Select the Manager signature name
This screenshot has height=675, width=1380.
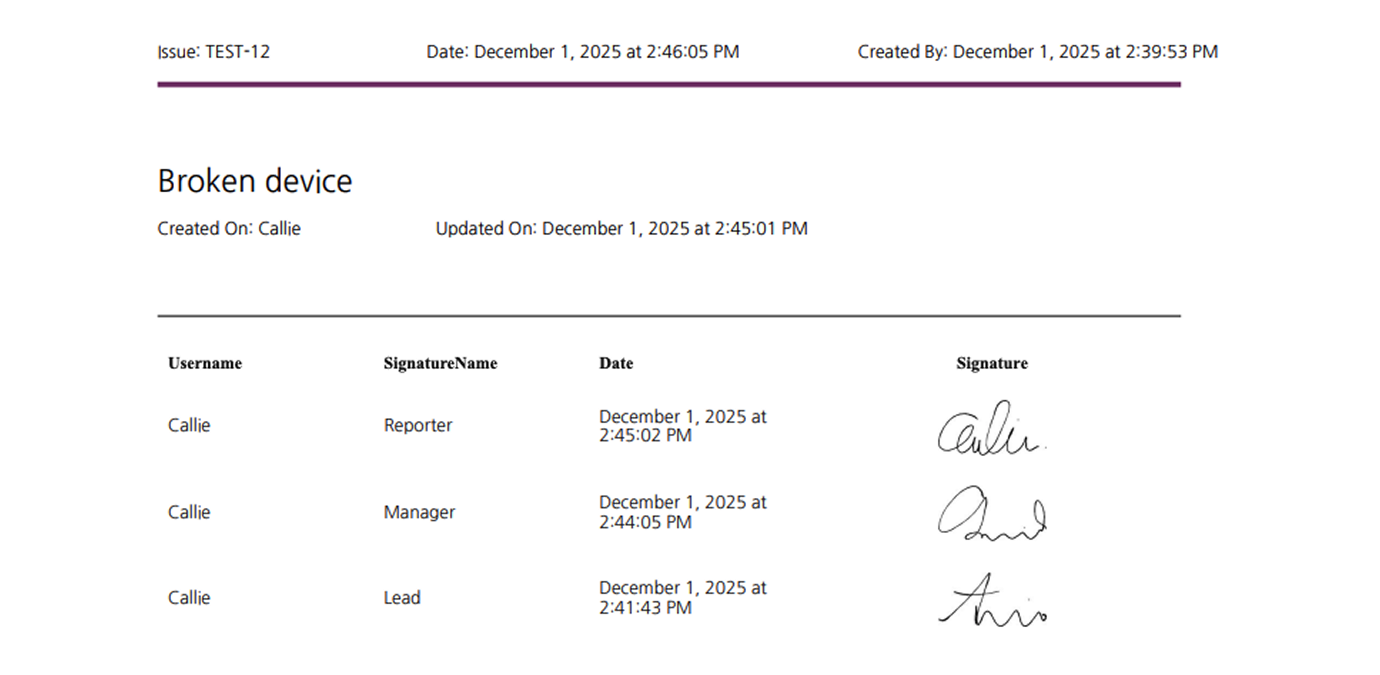[419, 512]
